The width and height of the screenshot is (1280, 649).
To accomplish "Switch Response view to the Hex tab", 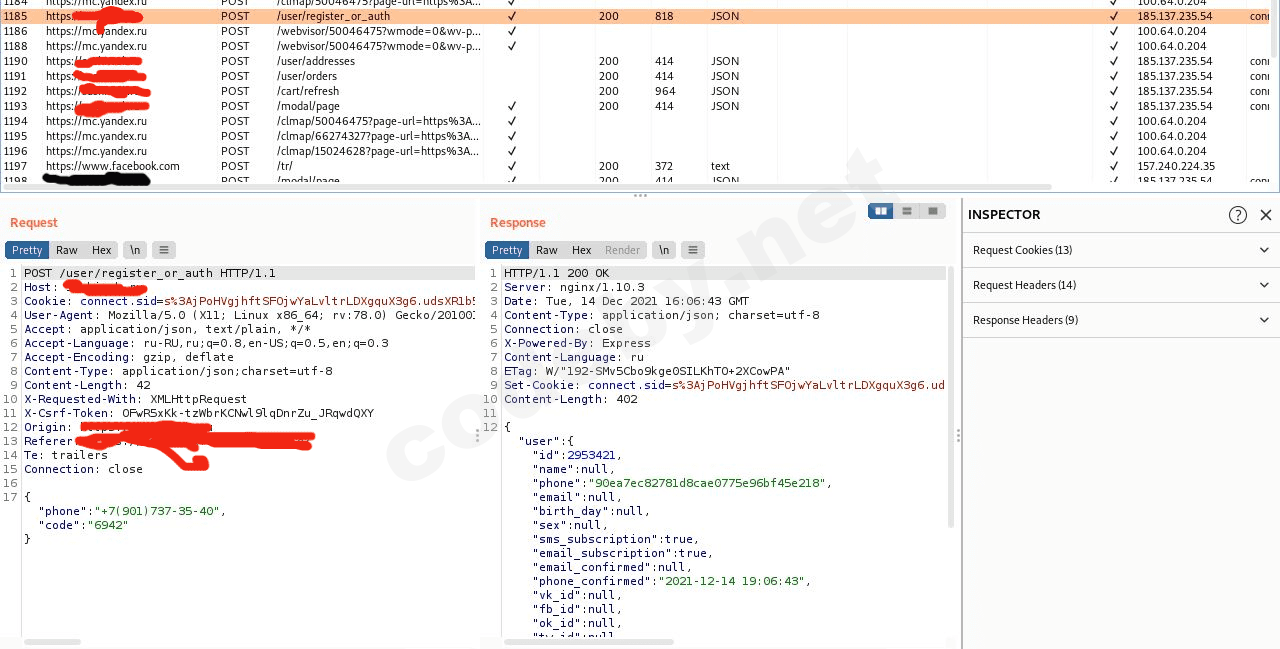I will 582,250.
